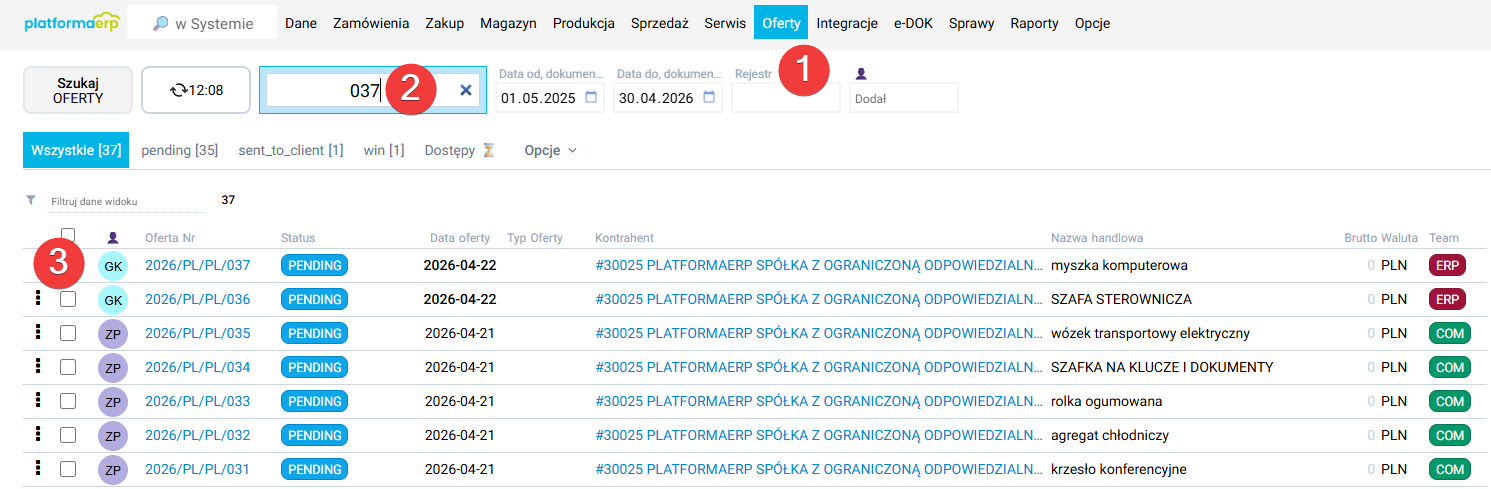This screenshot has height=489, width=1491.
Task: Open the Oferty menu
Action: 781,23
